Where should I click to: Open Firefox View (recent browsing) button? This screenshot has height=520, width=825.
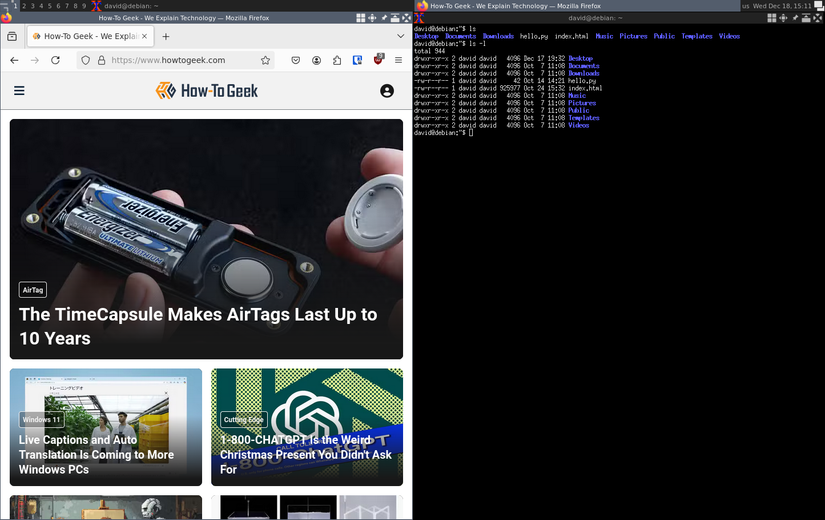tap(12, 36)
